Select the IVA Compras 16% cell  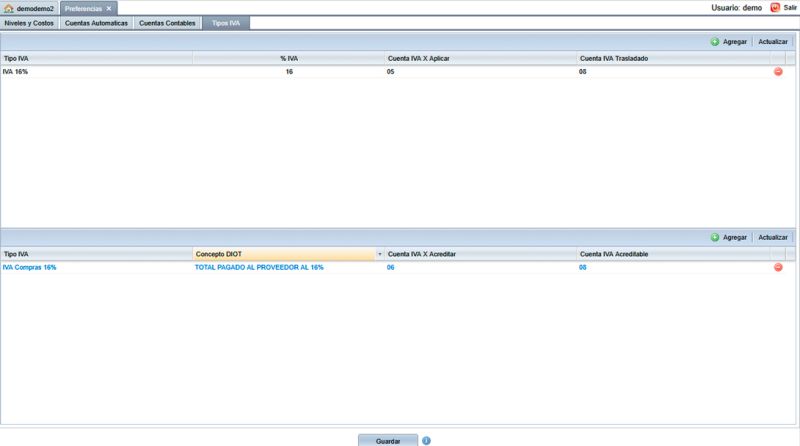[x=96, y=267]
